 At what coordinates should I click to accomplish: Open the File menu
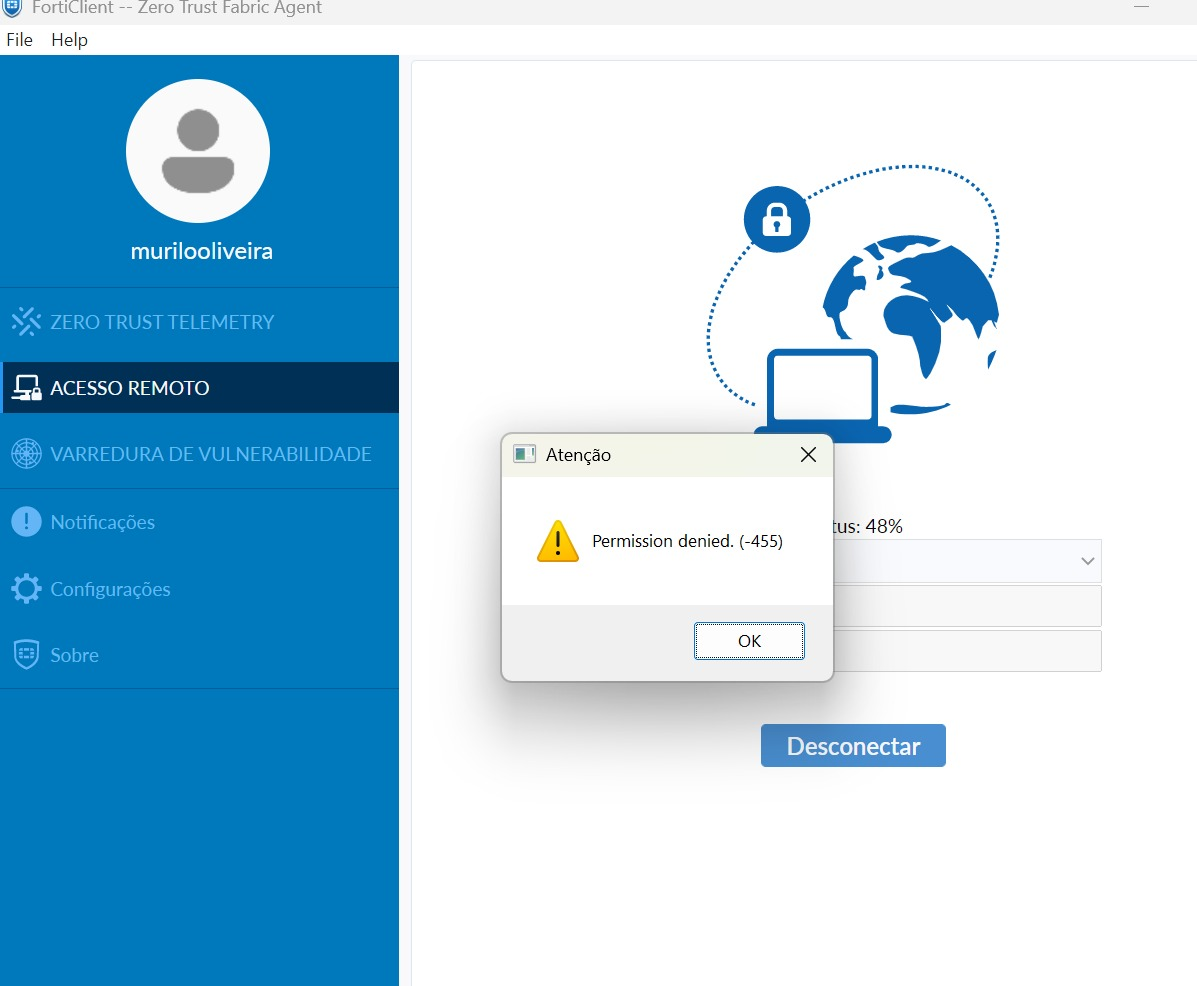[x=19, y=40]
